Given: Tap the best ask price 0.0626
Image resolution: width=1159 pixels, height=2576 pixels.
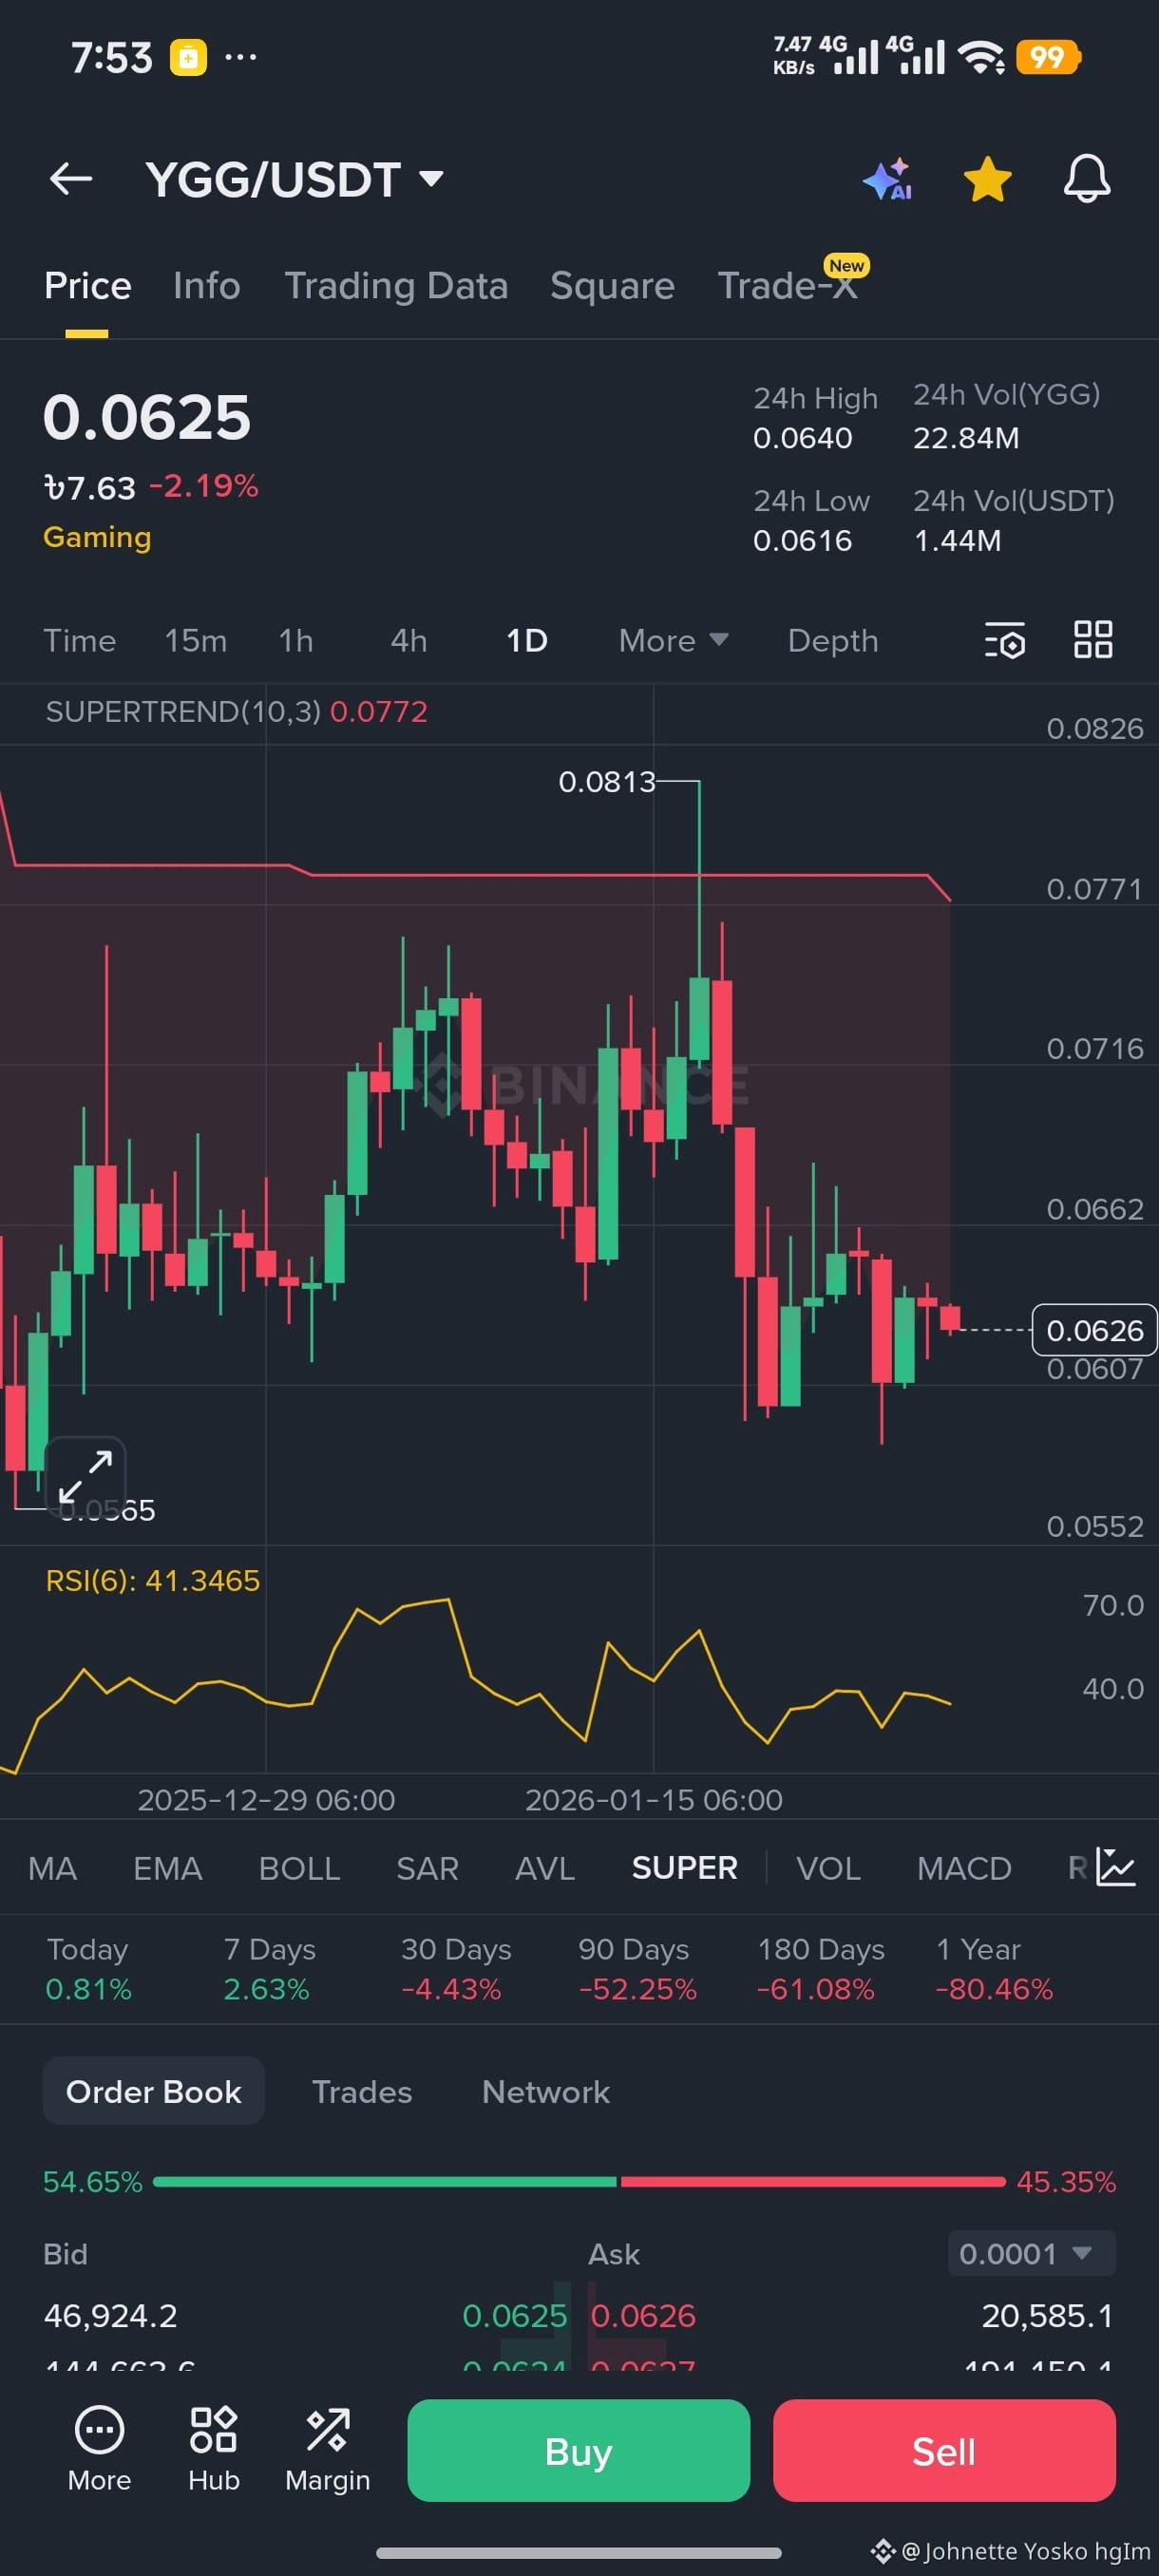Looking at the screenshot, I should 643,2315.
